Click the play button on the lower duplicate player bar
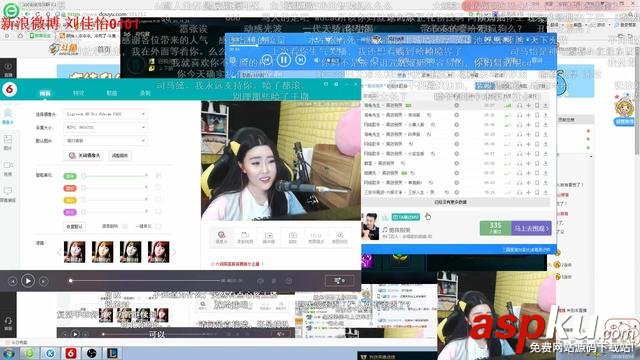640x360 pixels. (75, 334)
